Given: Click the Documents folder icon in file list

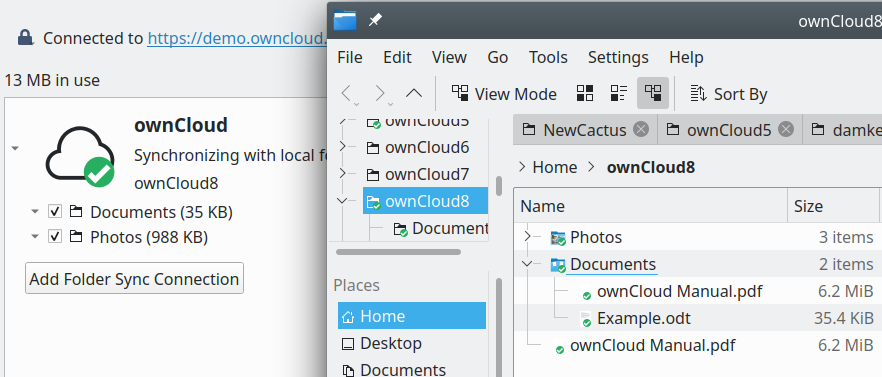Looking at the screenshot, I should pos(558,265).
